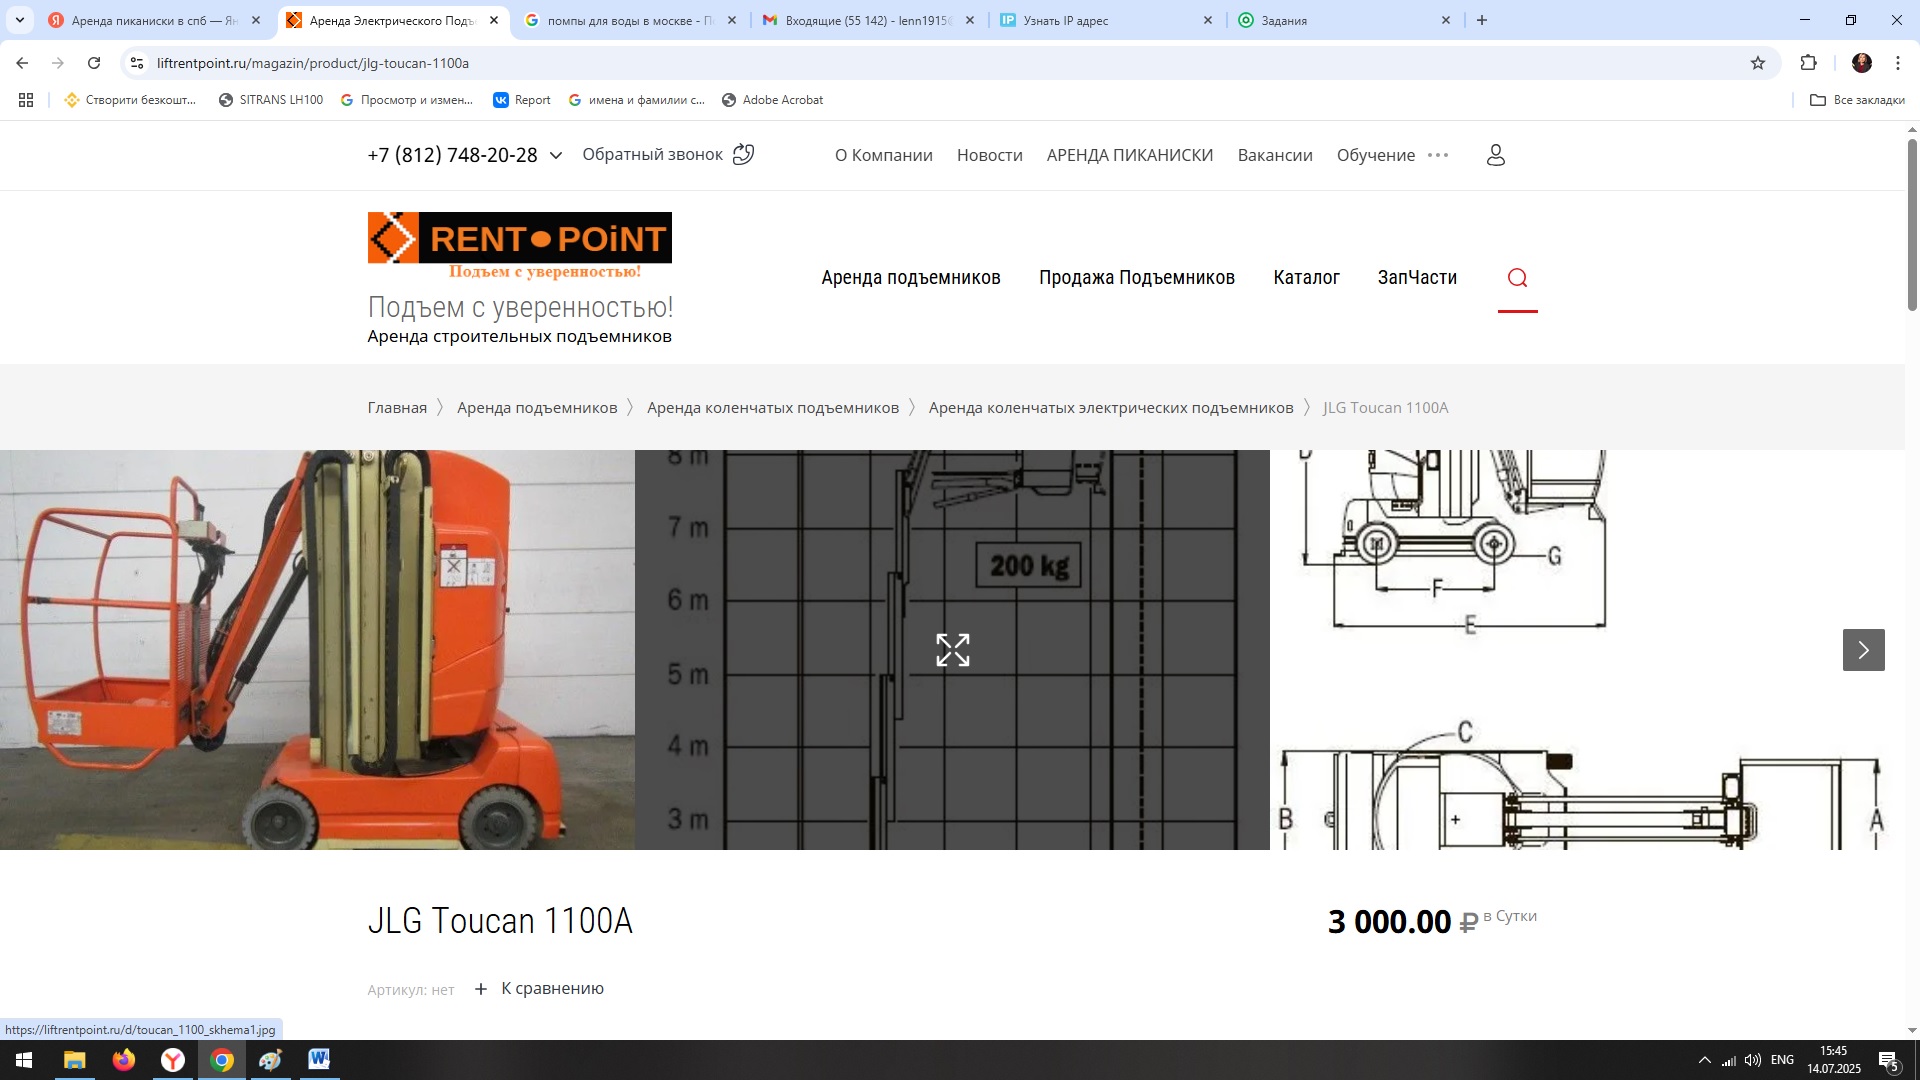
Task: Click Обратный звонок link
Action: 652,154
